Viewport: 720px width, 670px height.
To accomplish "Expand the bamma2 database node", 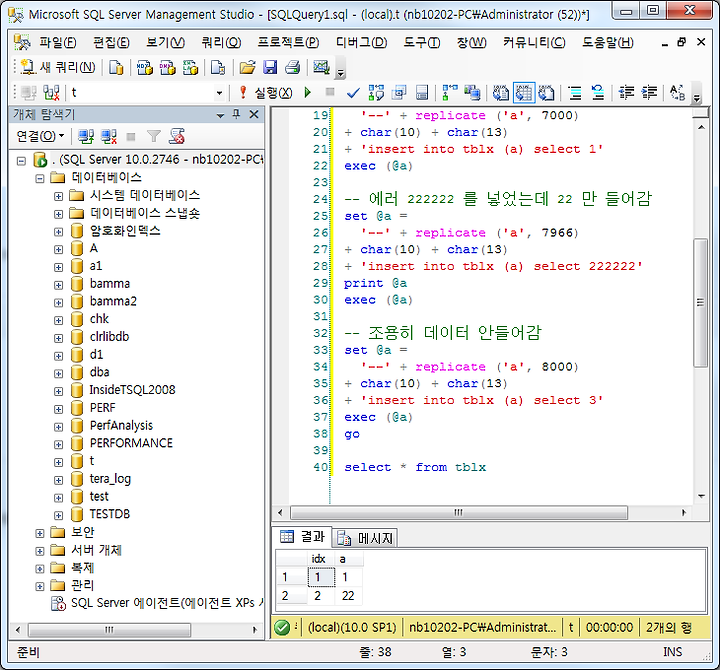I will point(58,302).
